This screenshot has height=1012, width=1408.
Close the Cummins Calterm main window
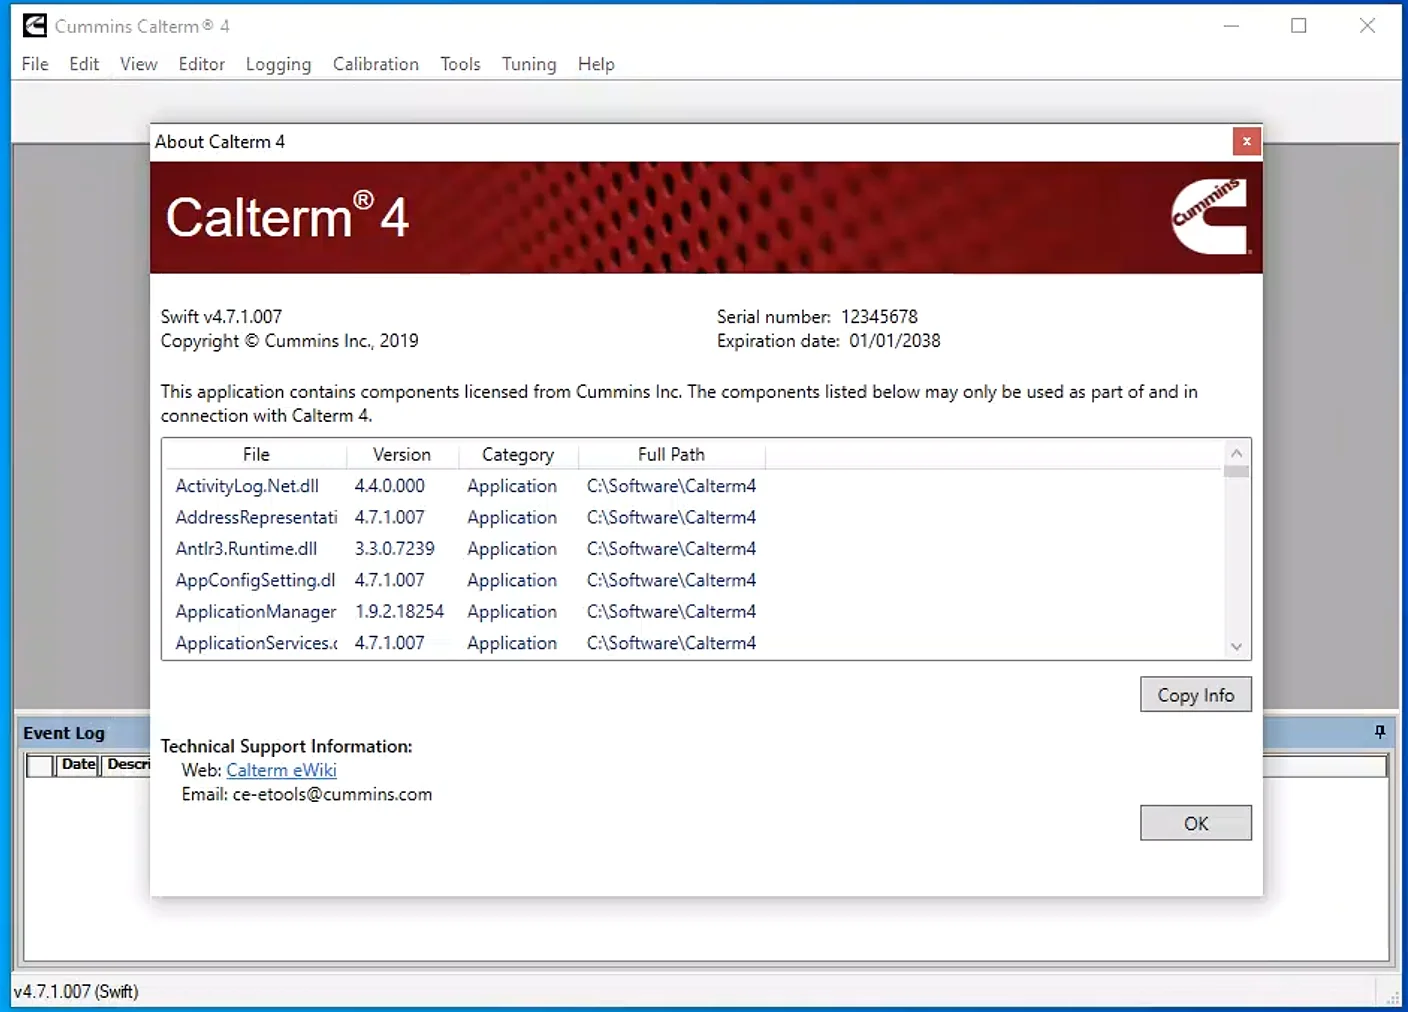click(1367, 26)
